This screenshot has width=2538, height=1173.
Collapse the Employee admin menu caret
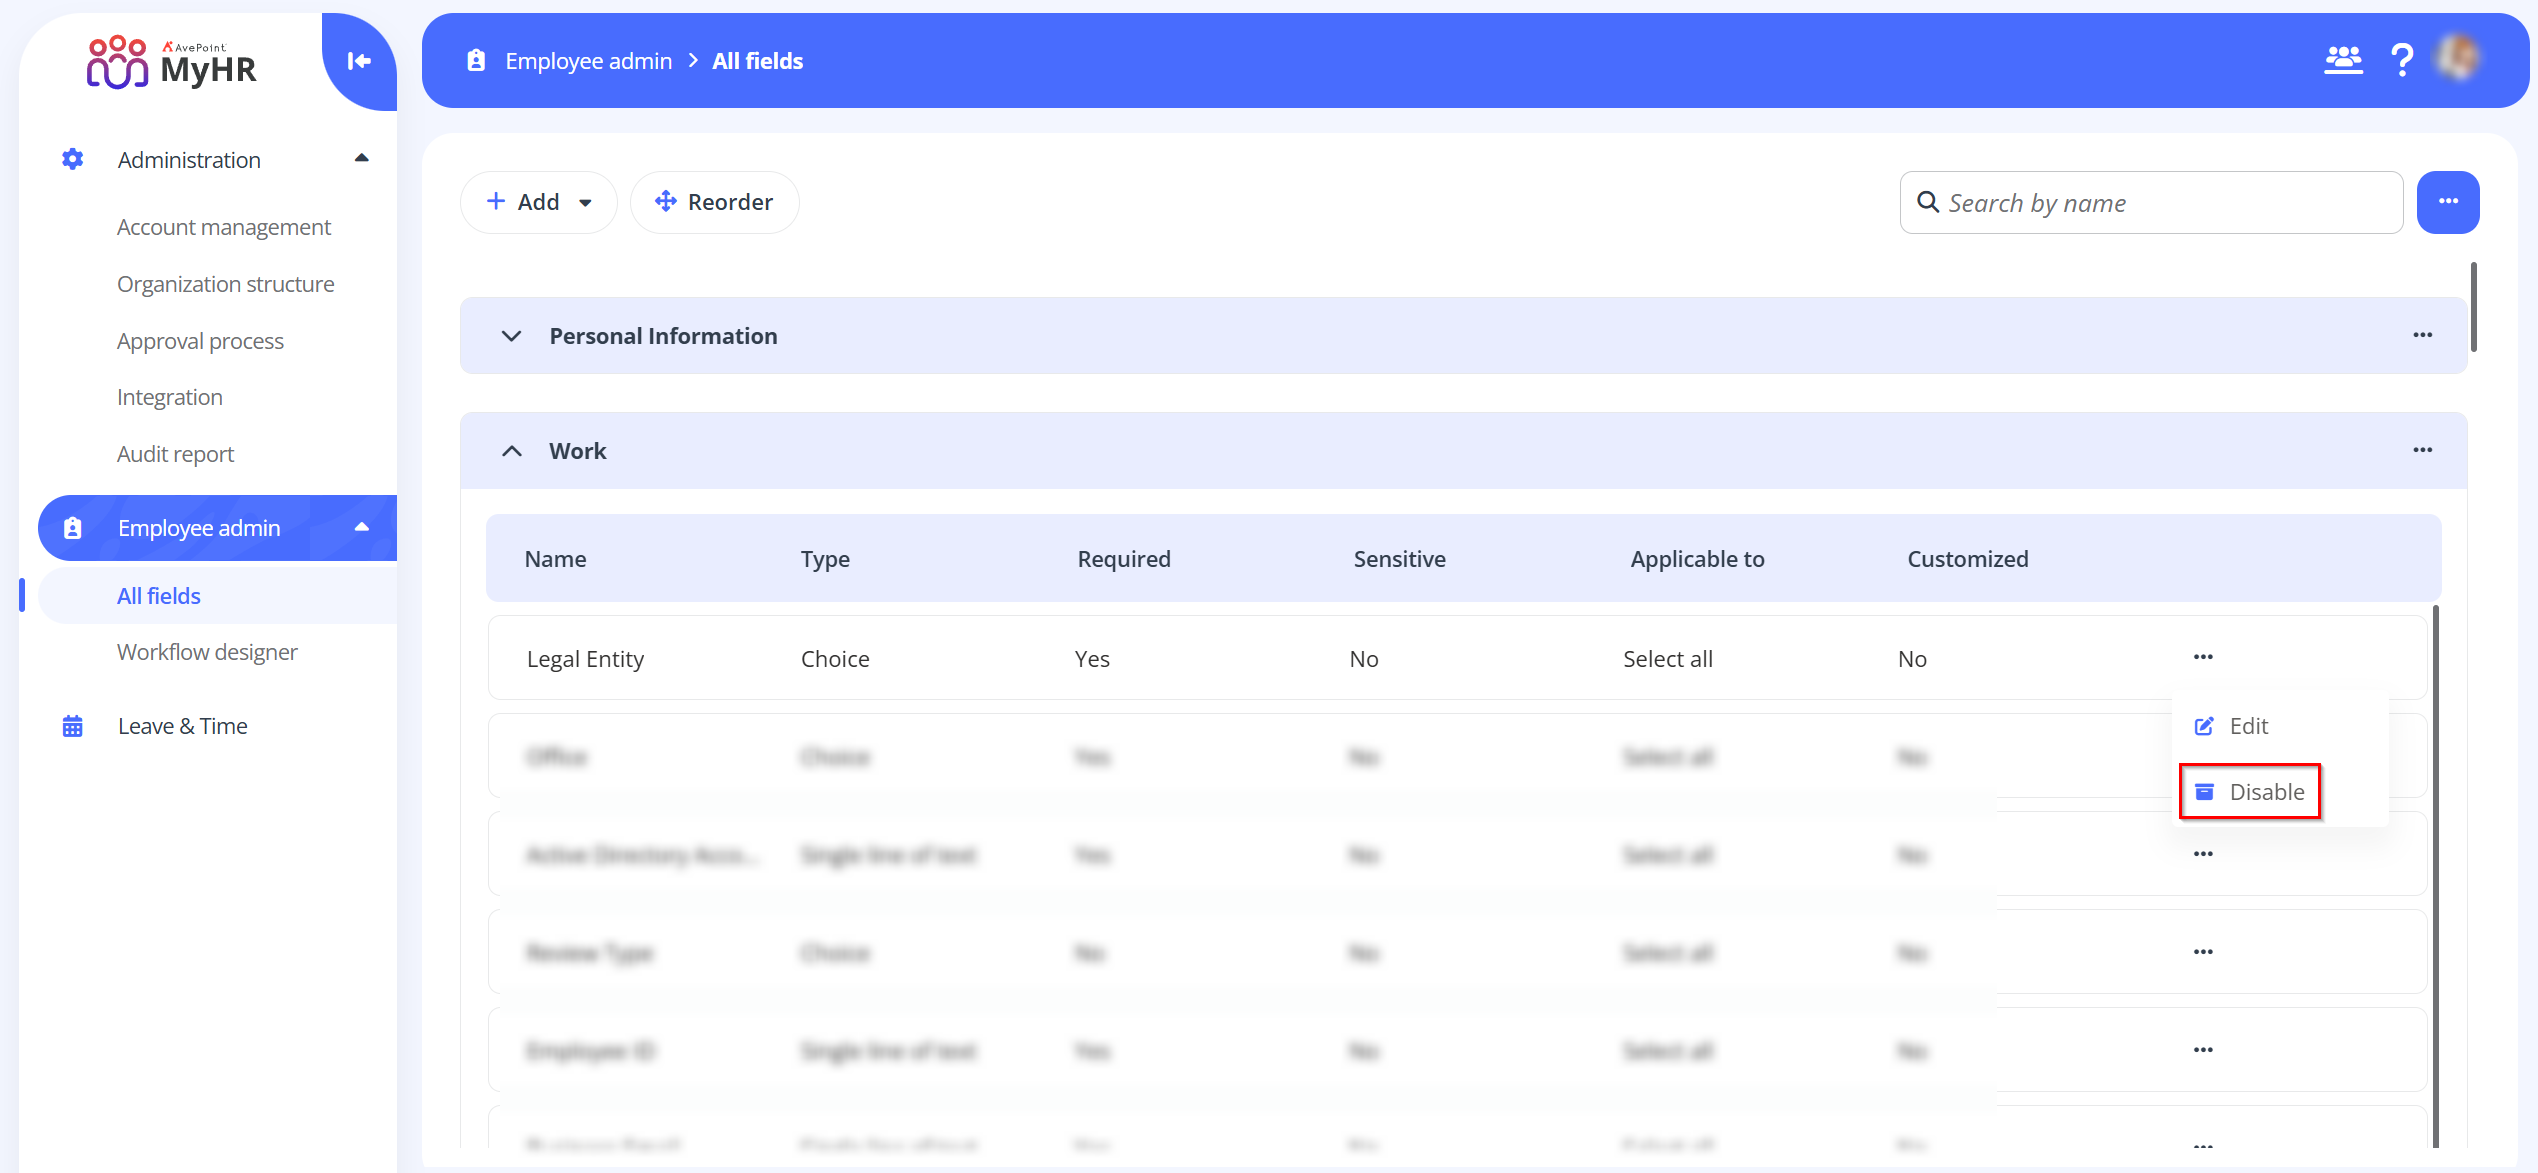(x=362, y=527)
